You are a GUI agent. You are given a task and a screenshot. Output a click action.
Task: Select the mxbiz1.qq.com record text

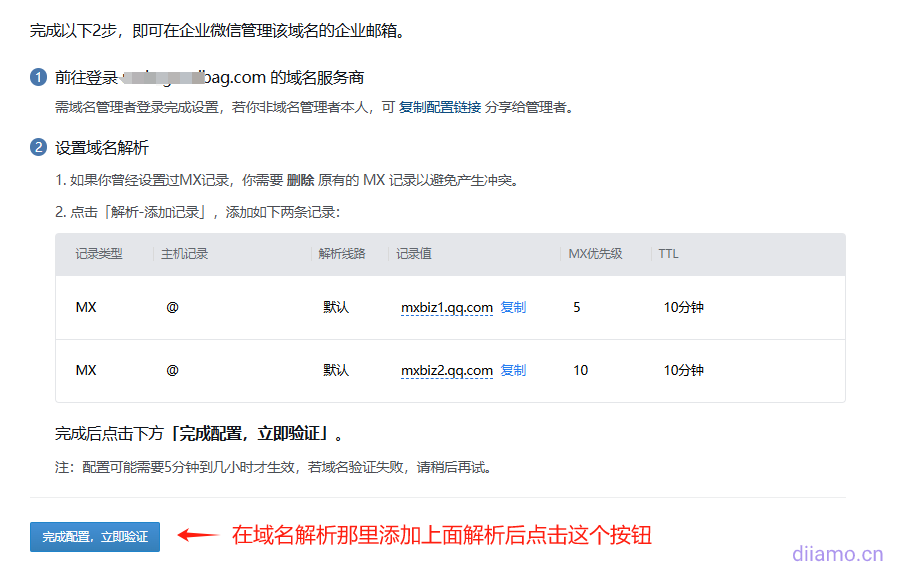click(447, 308)
